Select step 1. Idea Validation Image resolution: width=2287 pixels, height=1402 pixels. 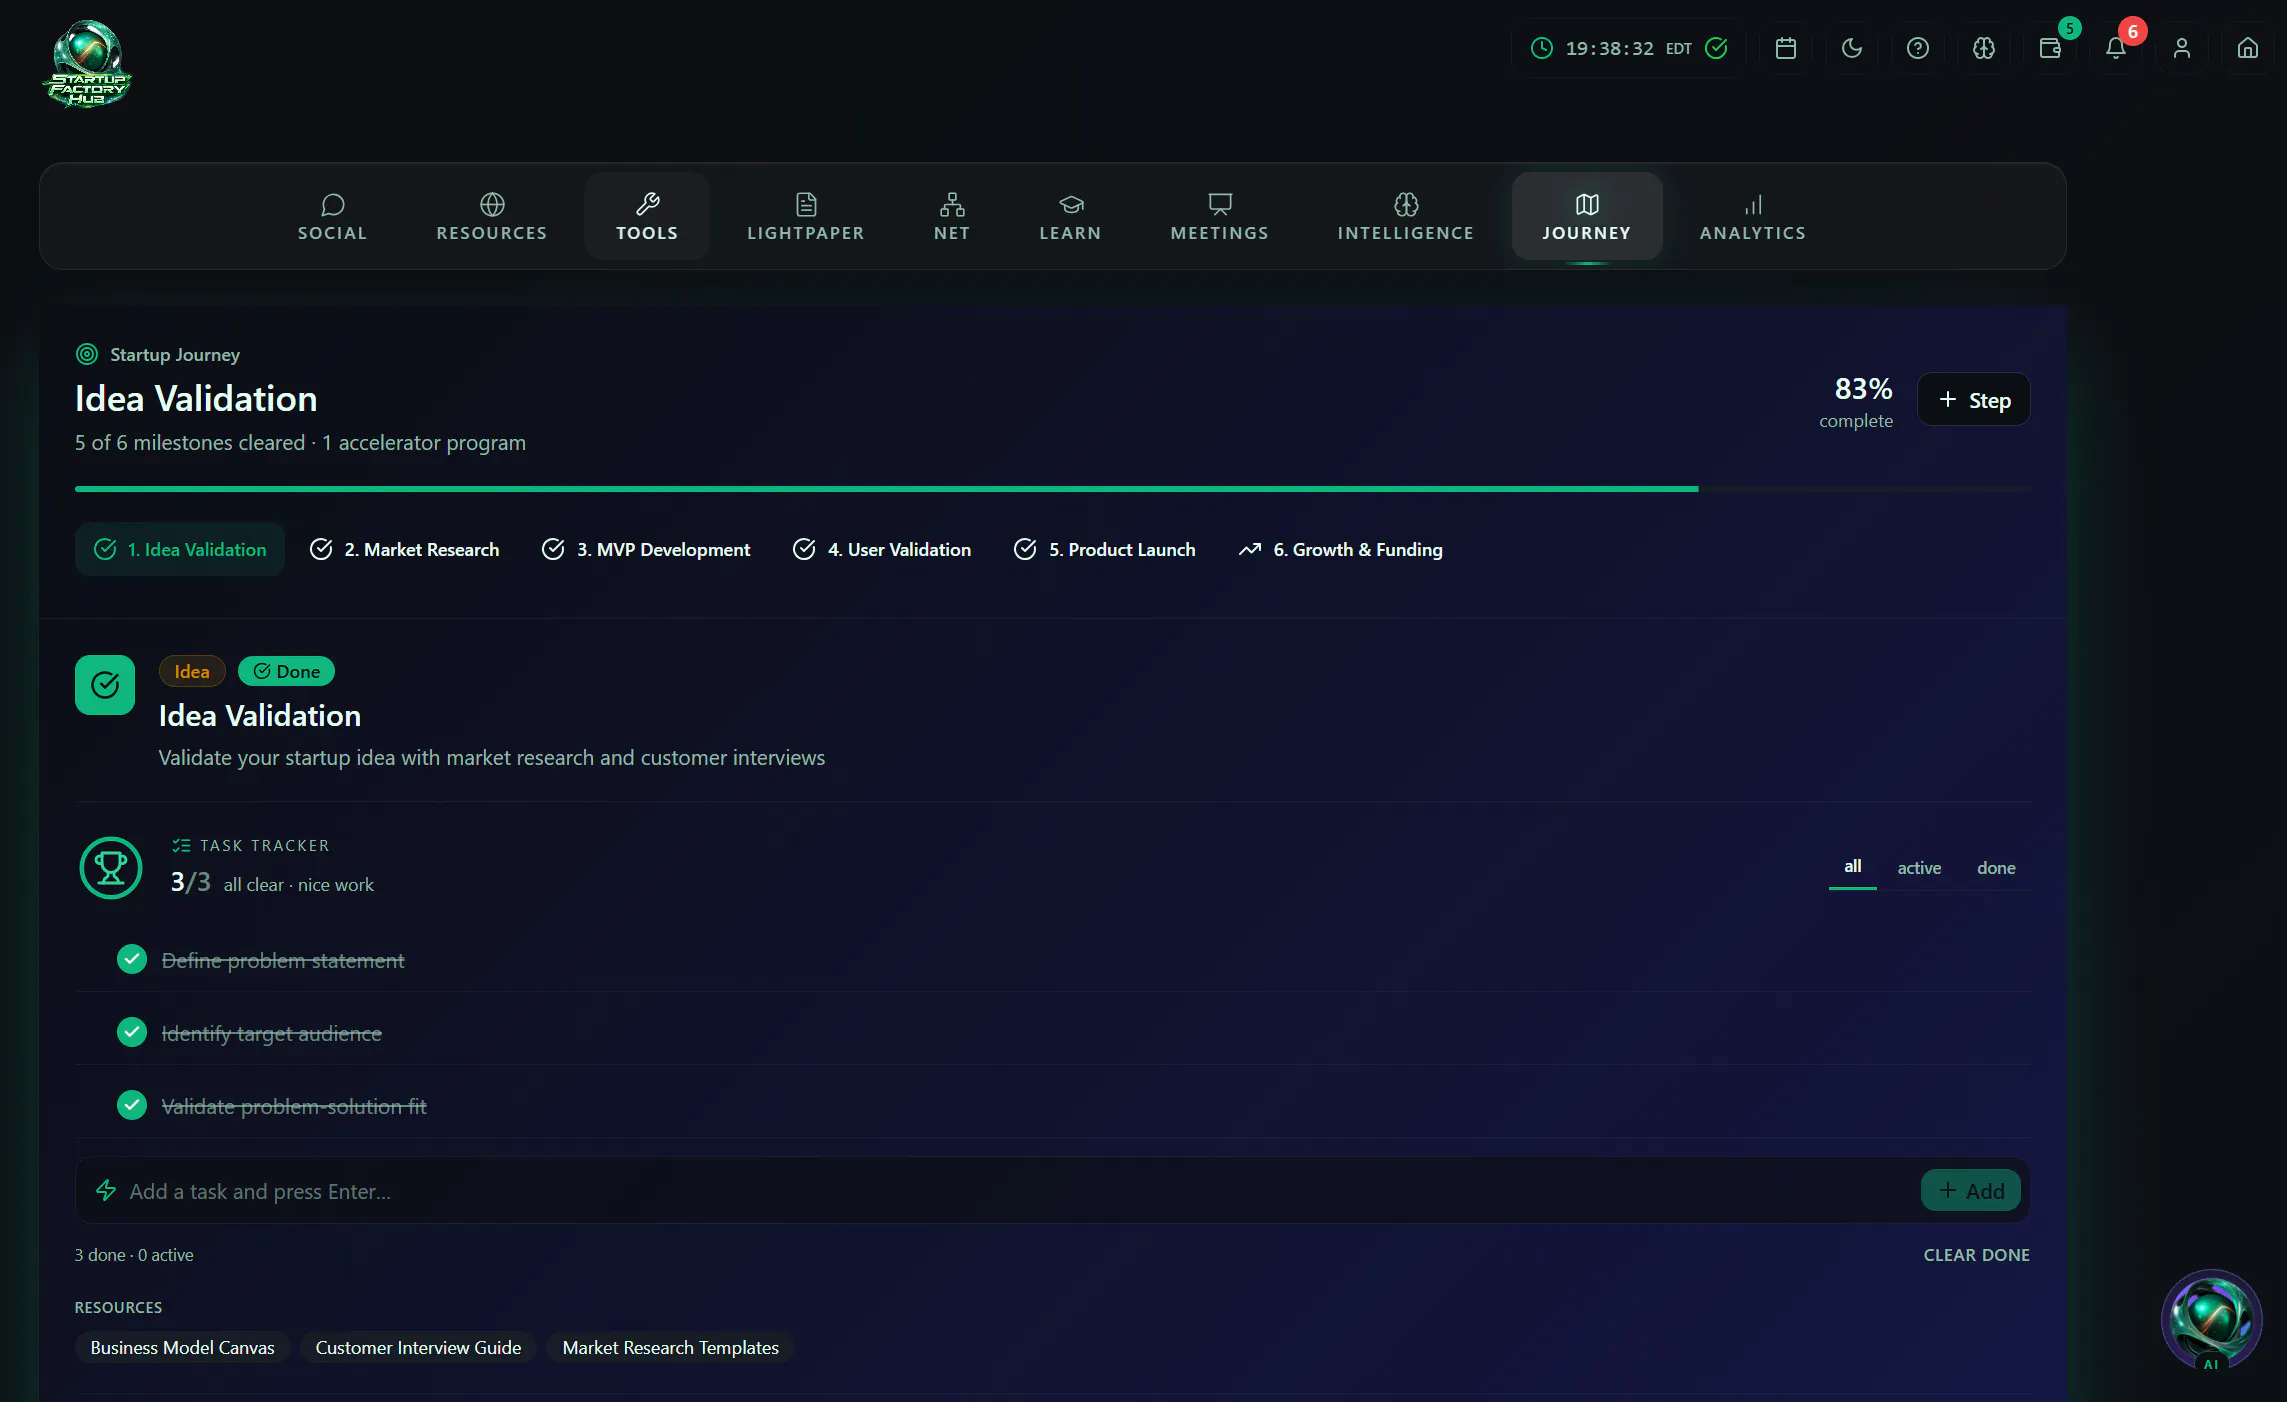[180, 549]
